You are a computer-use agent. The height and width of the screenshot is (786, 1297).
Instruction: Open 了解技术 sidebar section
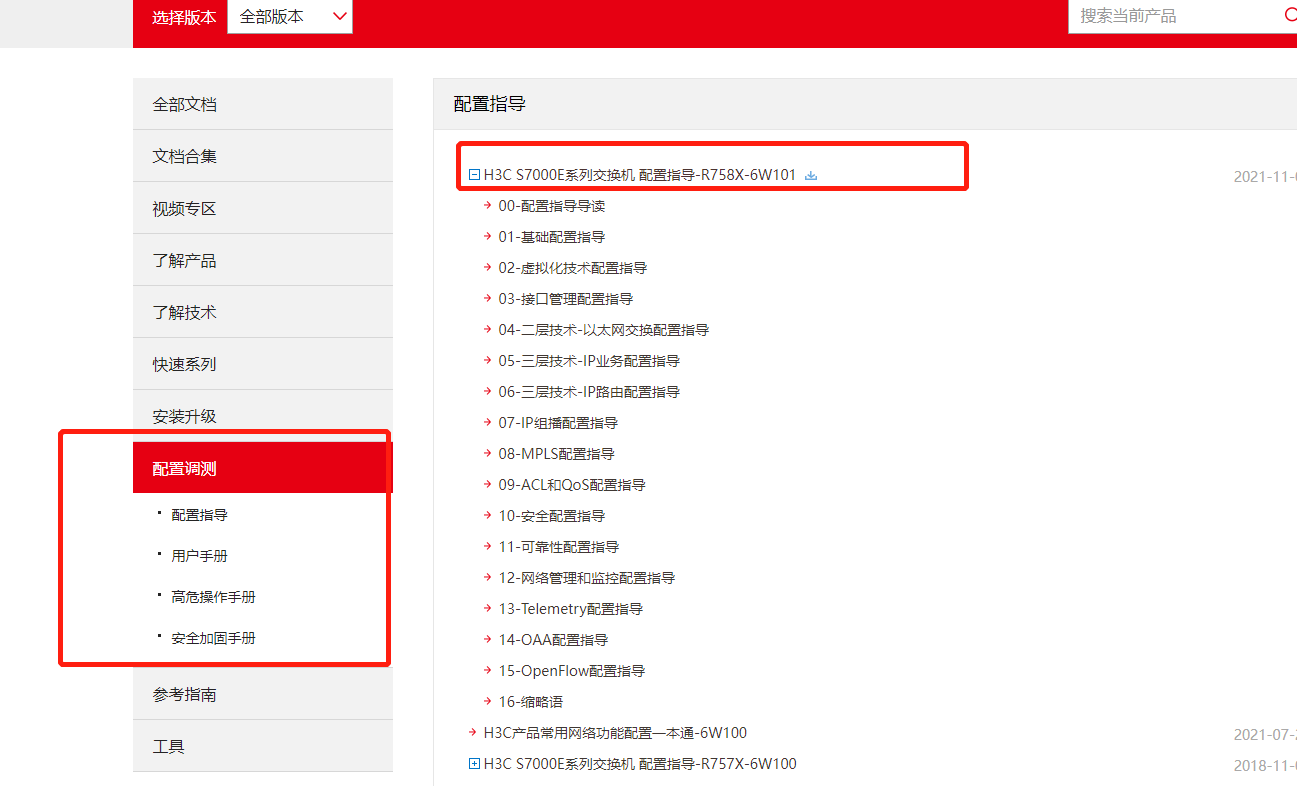click(x=263, y=312)
